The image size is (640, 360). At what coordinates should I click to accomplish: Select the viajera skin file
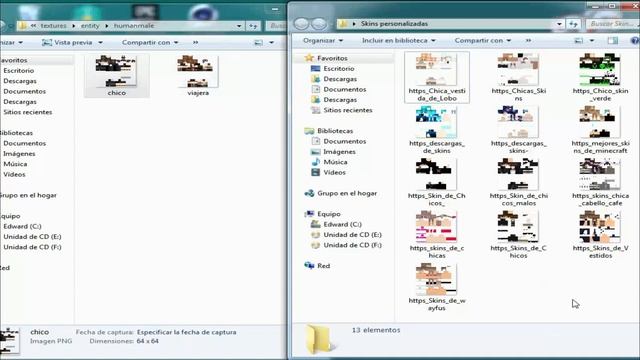(198, 76)
